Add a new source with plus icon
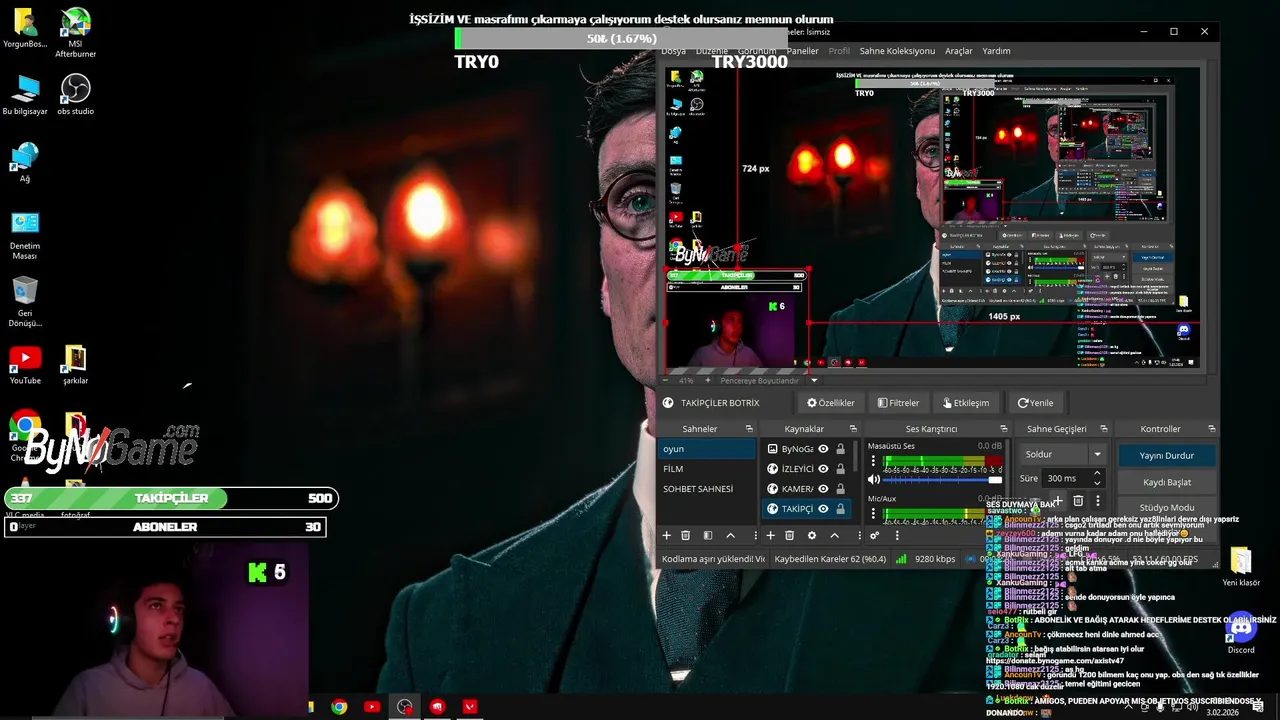Screen dimensions: 1280x720 coord(770,536)
